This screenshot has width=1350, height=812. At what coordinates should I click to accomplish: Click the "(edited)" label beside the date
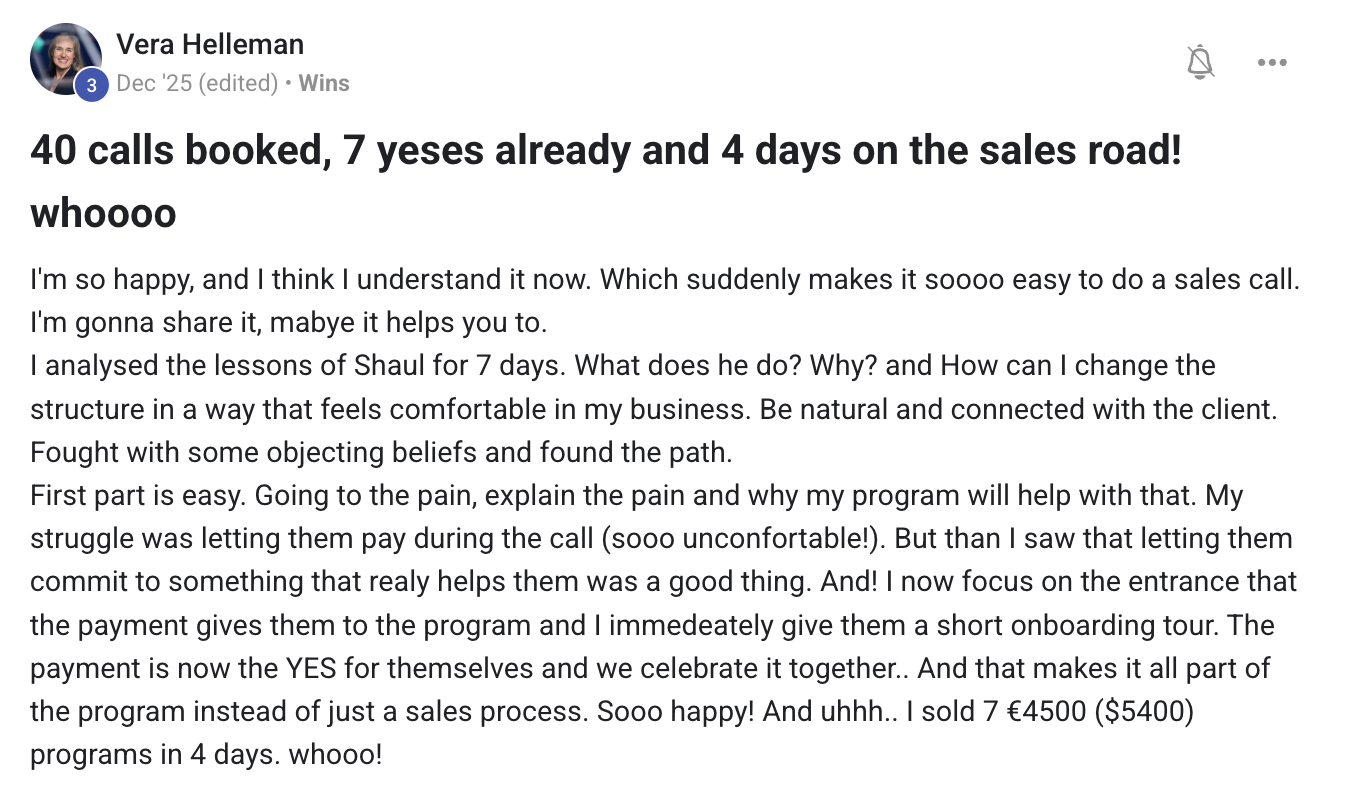[238, 83]
